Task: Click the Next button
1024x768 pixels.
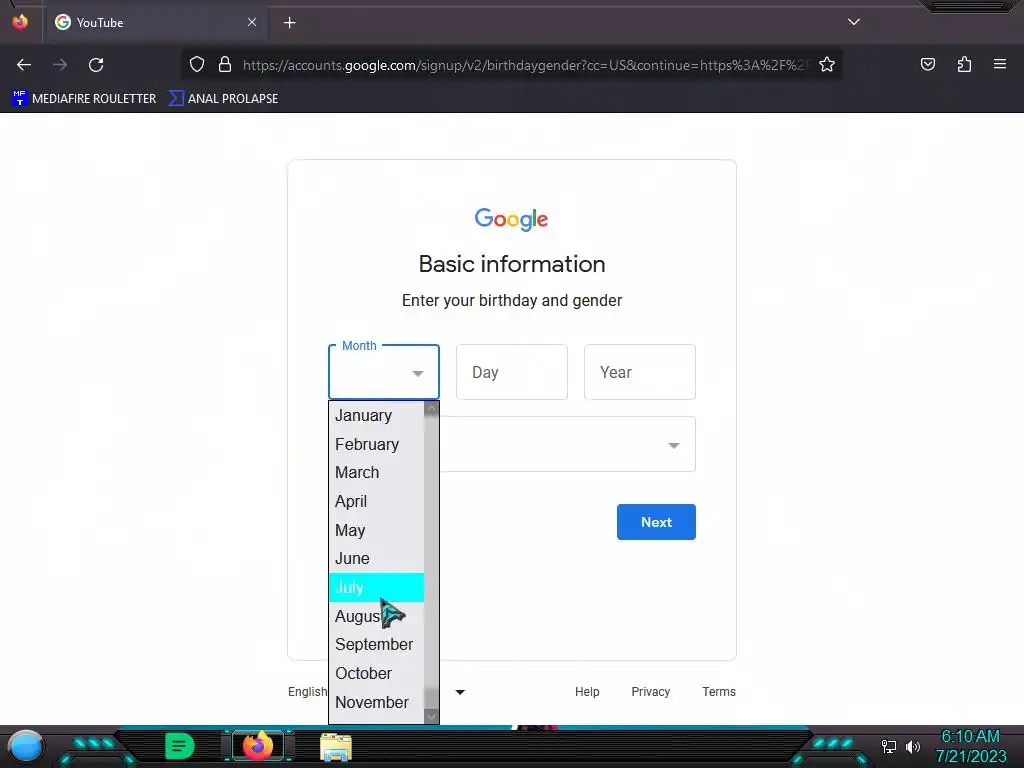Action: click(x=656, y=522)
